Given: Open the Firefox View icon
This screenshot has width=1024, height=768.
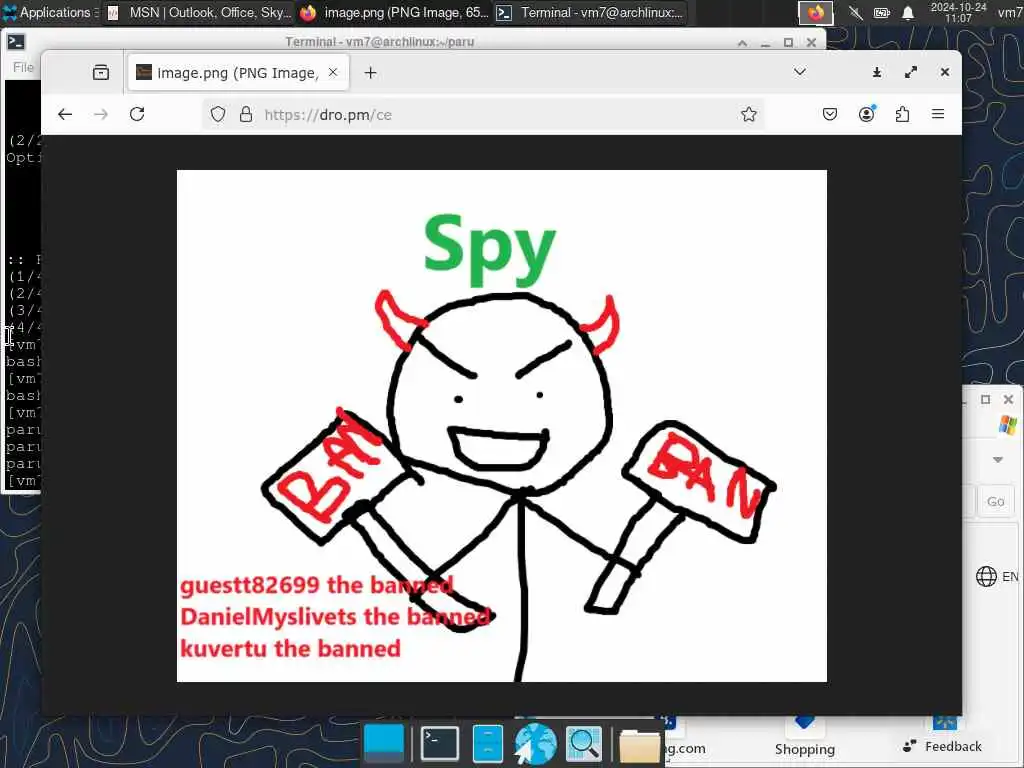Looking at the screenshot, I should point(101,72).
